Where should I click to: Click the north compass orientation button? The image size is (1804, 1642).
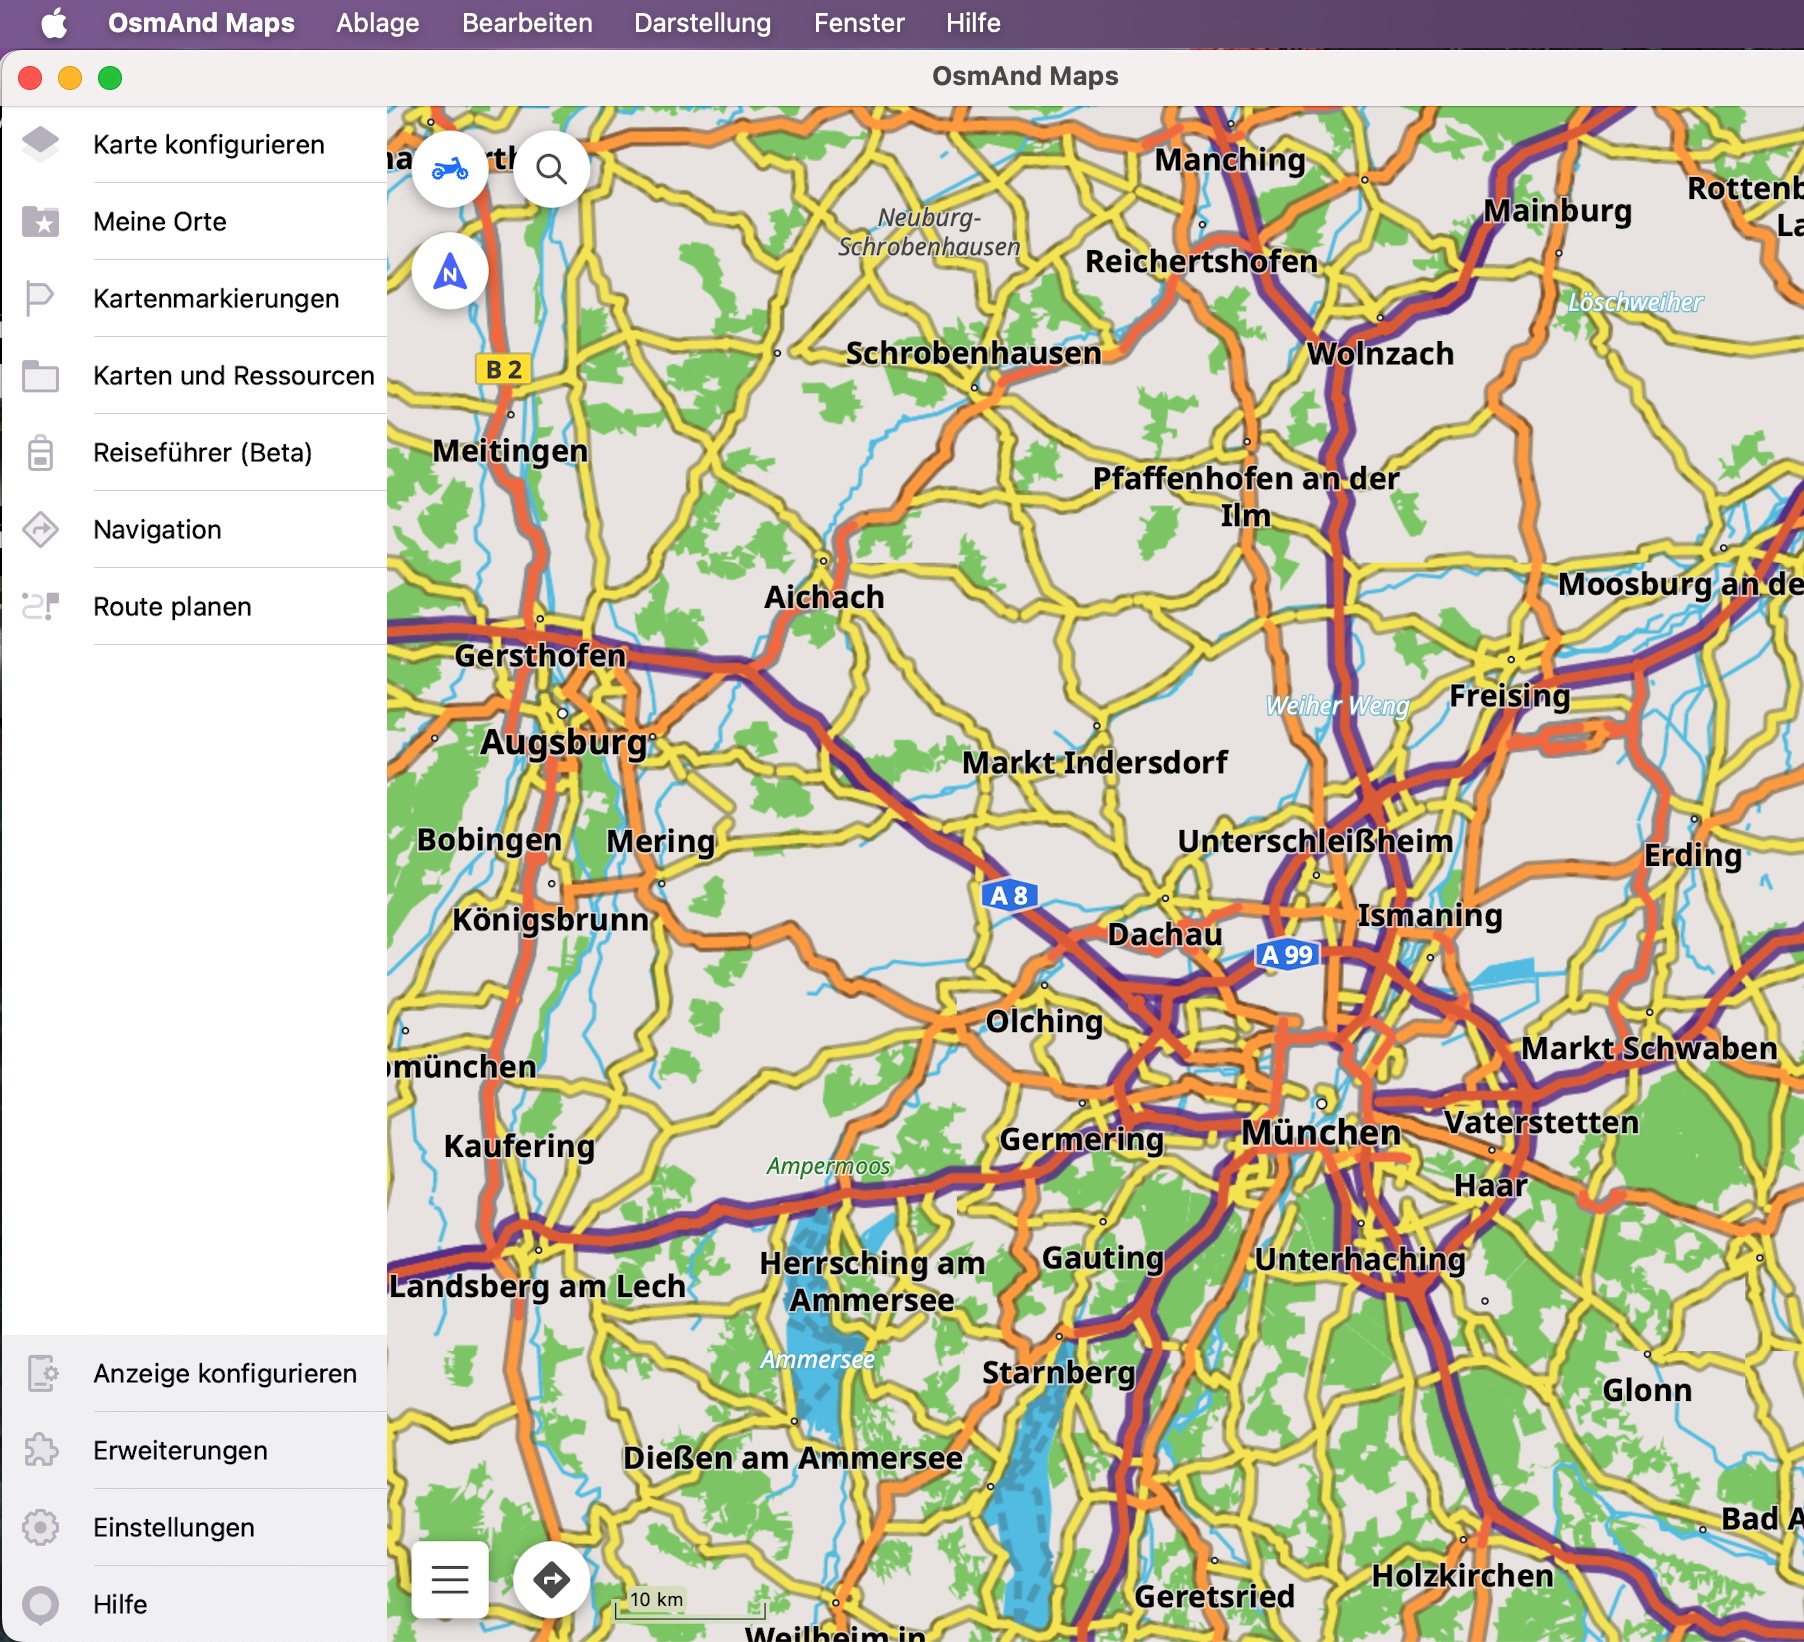coord(450,271)
